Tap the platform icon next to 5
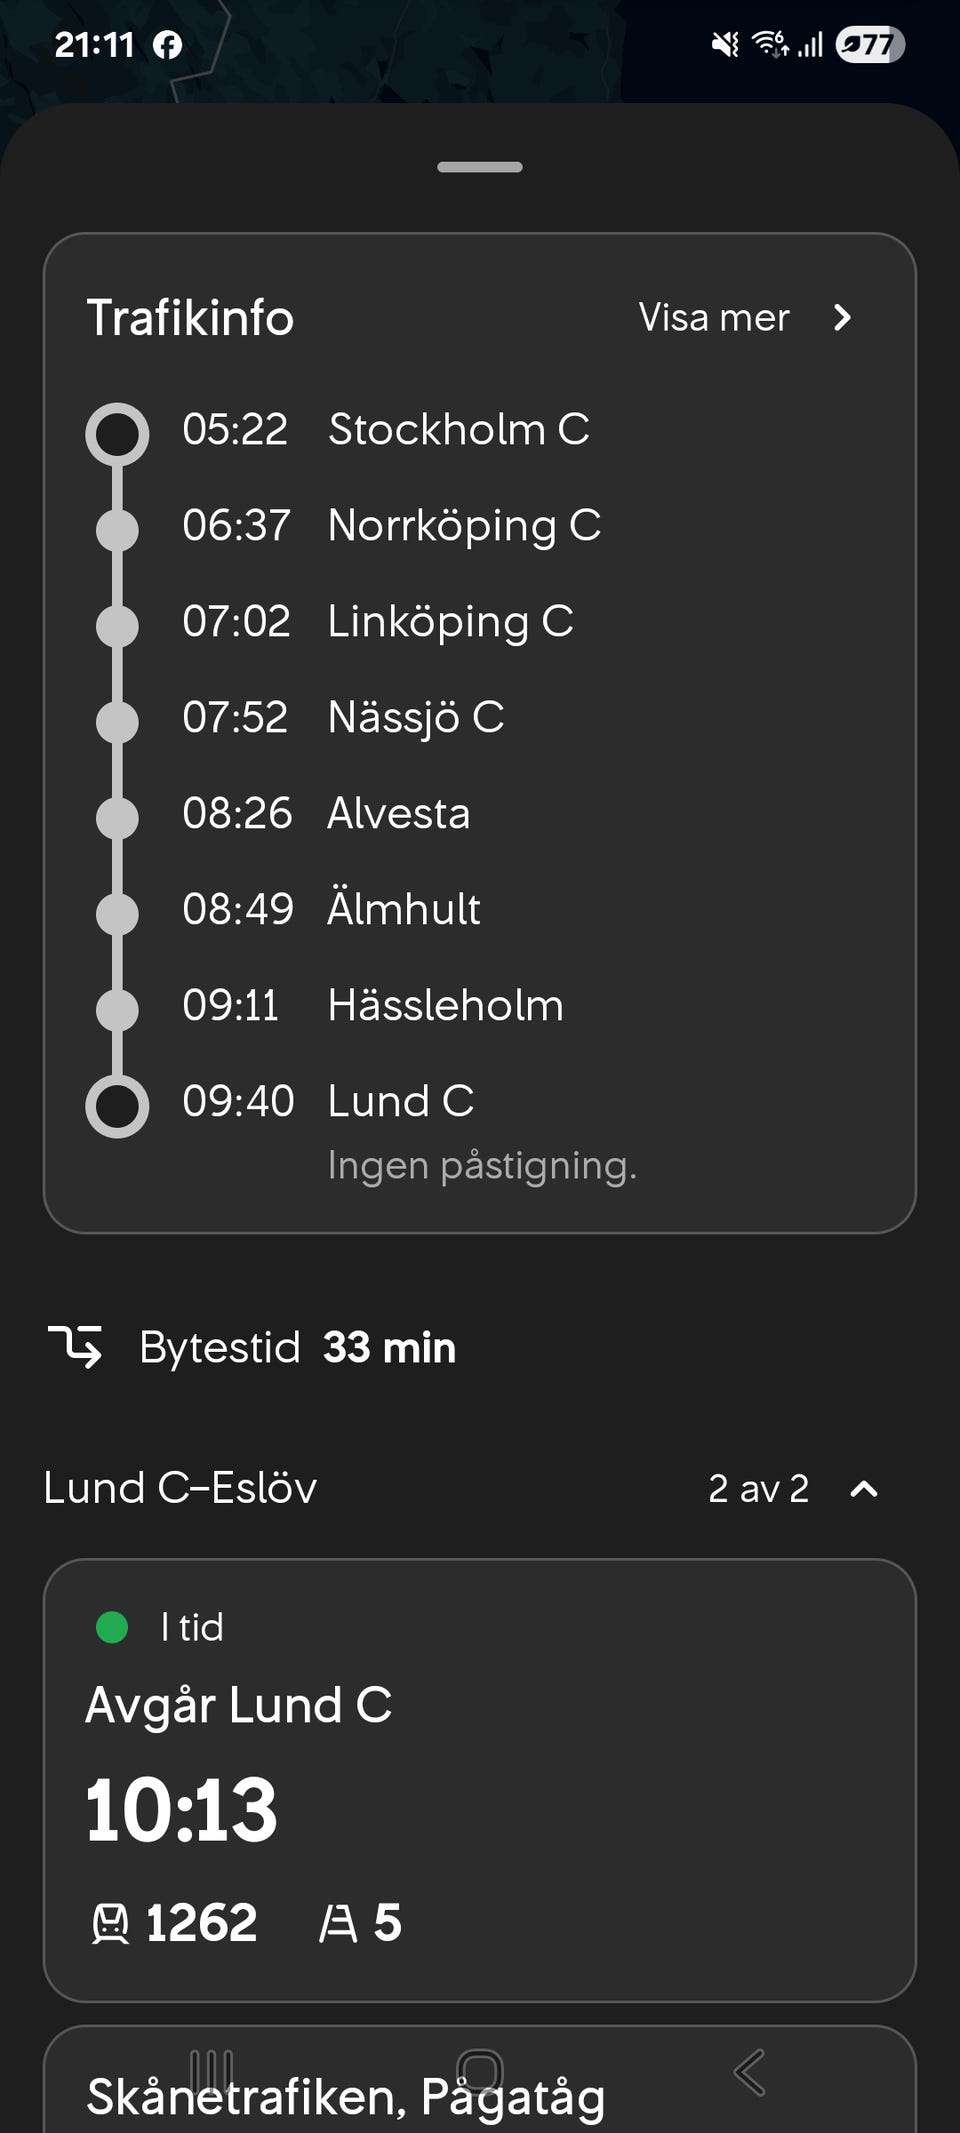 [338, 1923]
